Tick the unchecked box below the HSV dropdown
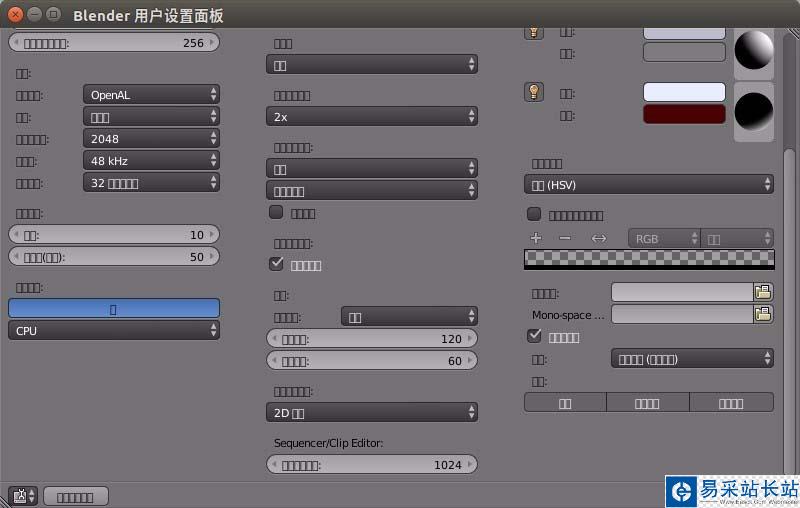Image resolution: width=800 pixels, height=508 pixels. point(534,214)
